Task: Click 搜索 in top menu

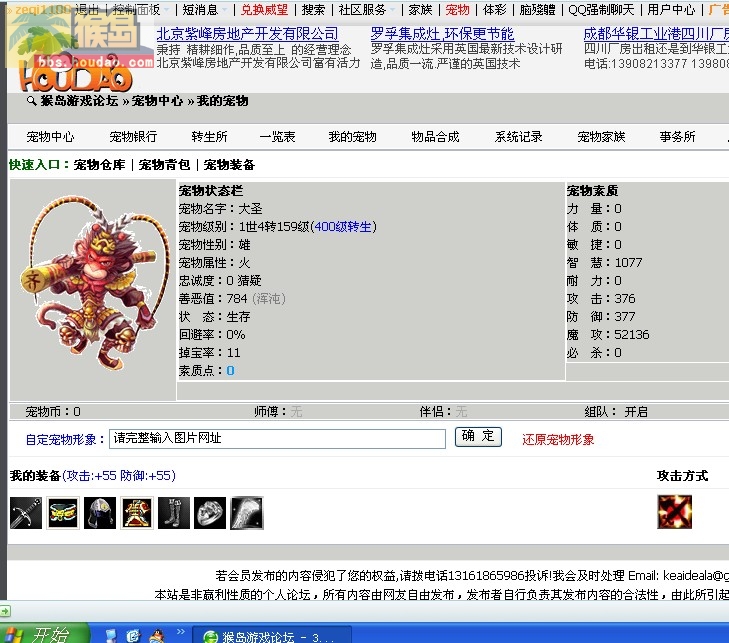Action: click(313, 9)
